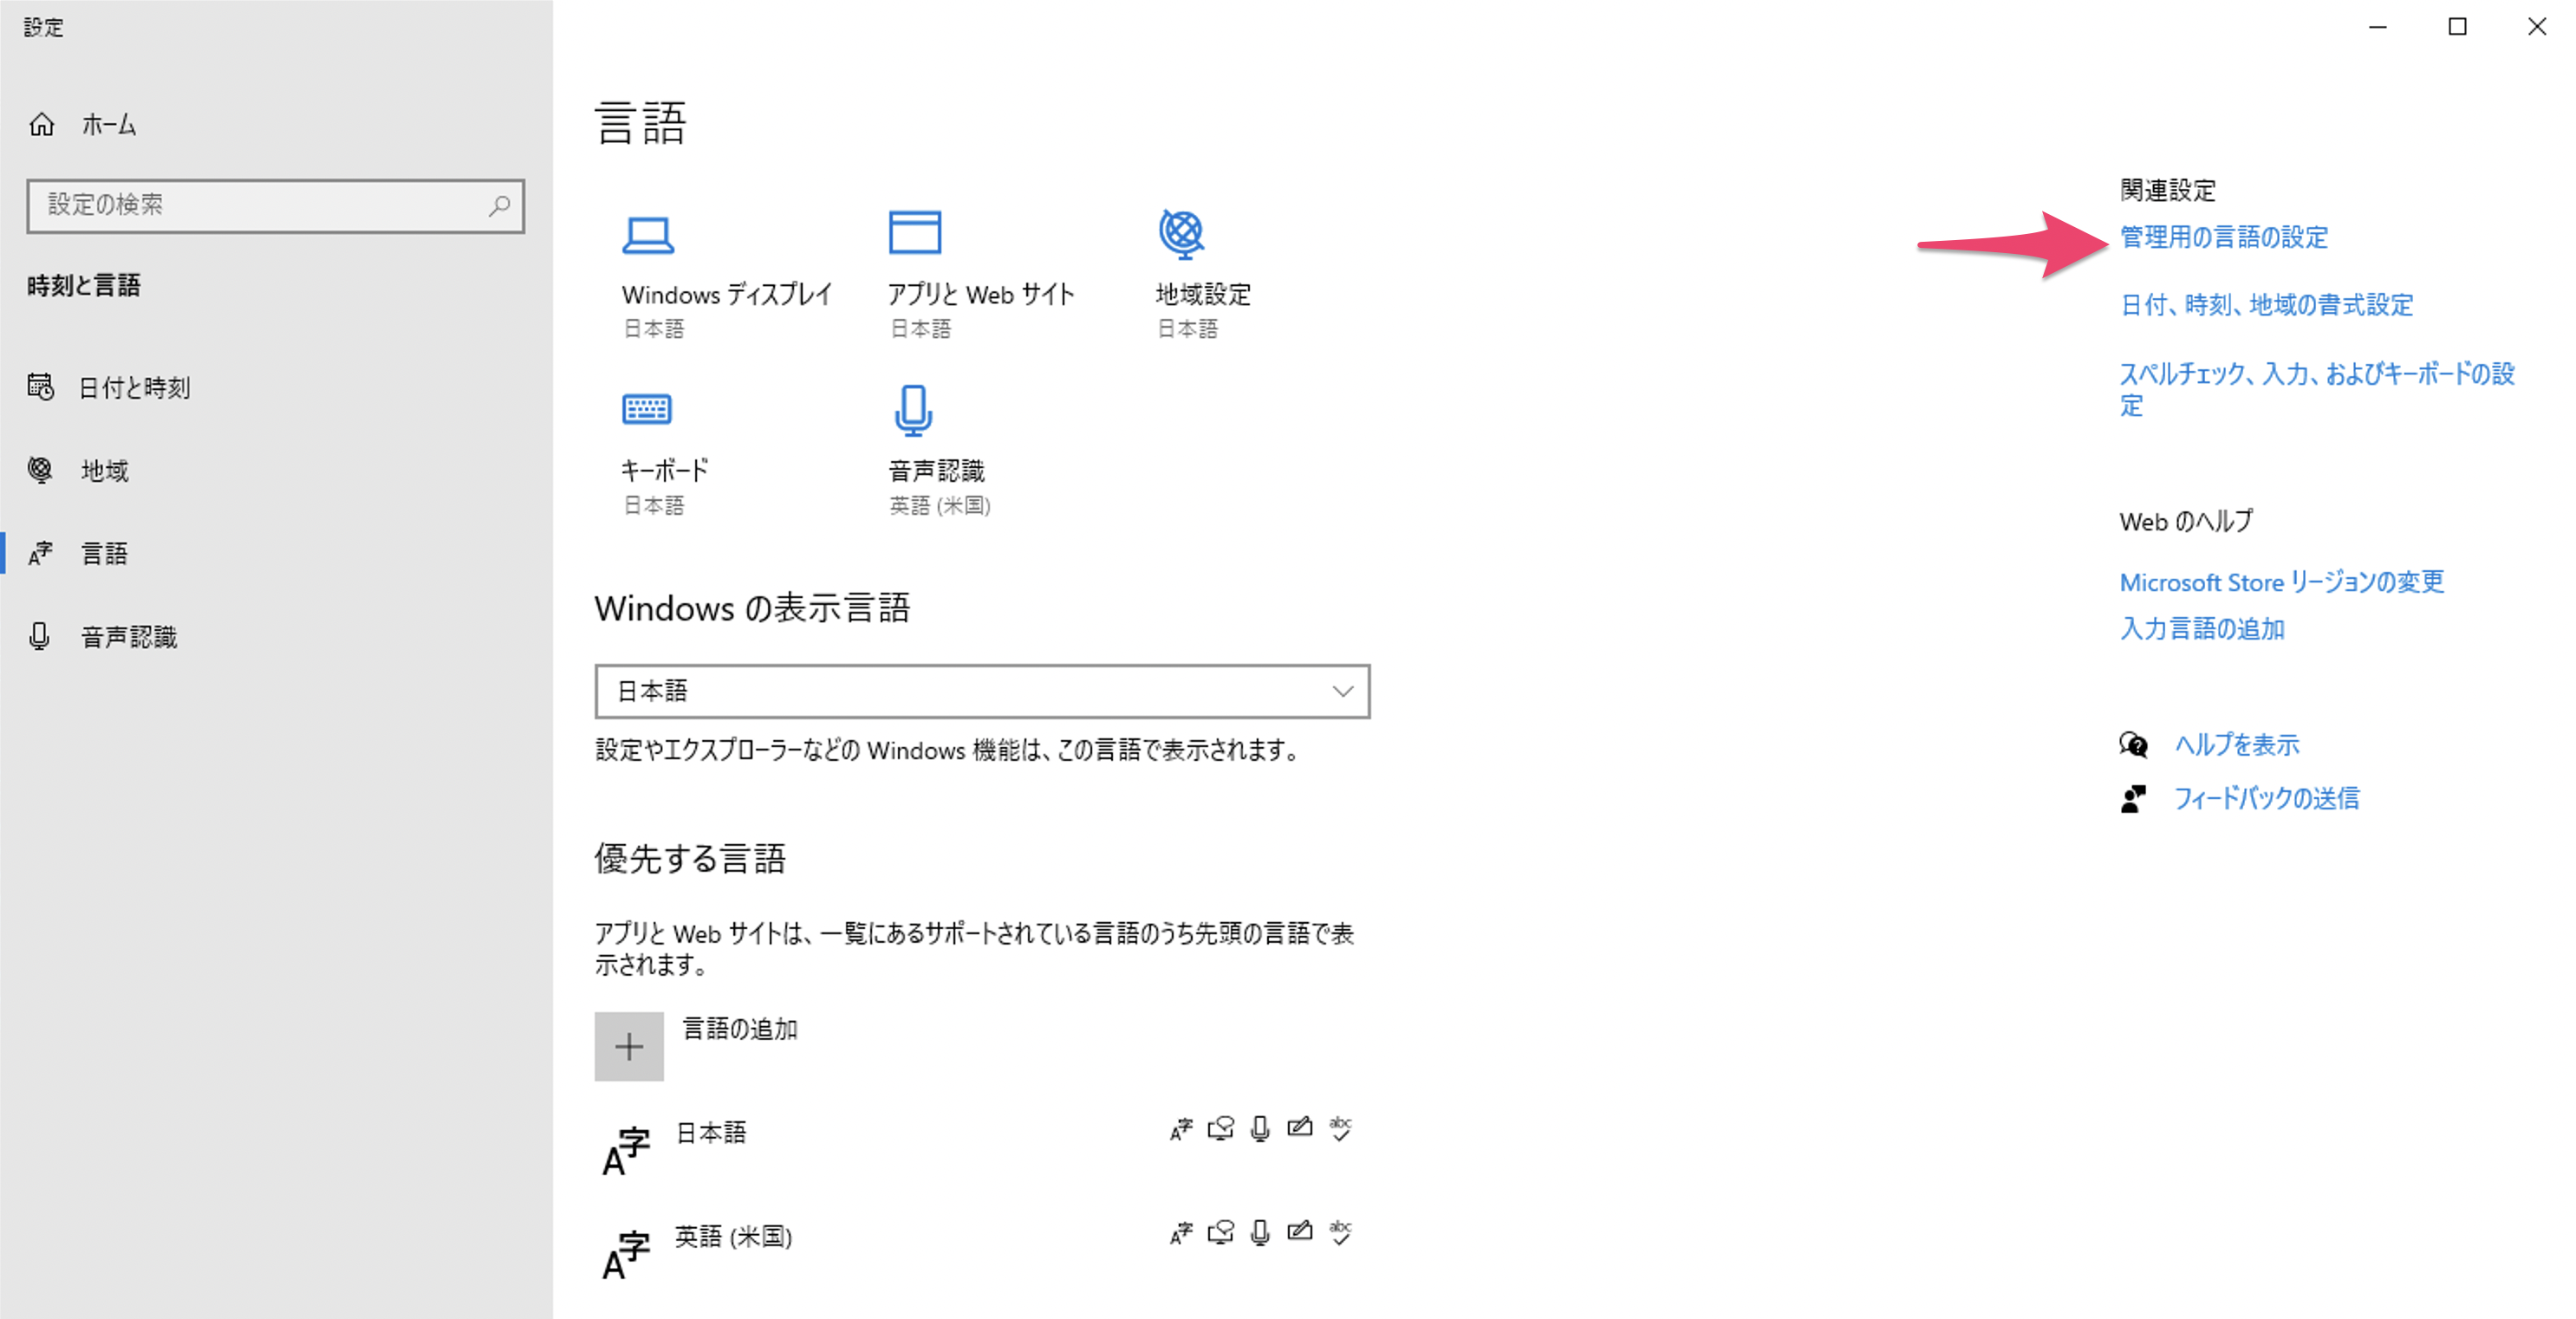Click text-to-speech icon in 日本語 row

1221,1129
